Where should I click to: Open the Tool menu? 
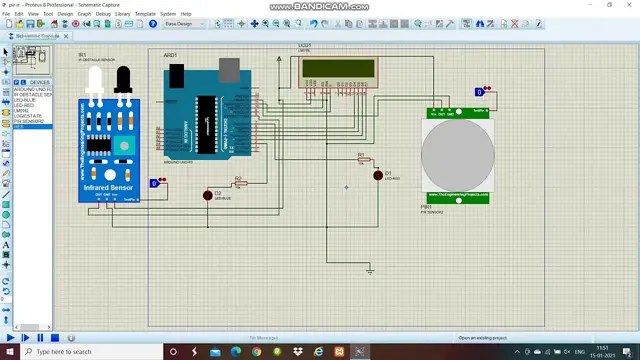48,14
